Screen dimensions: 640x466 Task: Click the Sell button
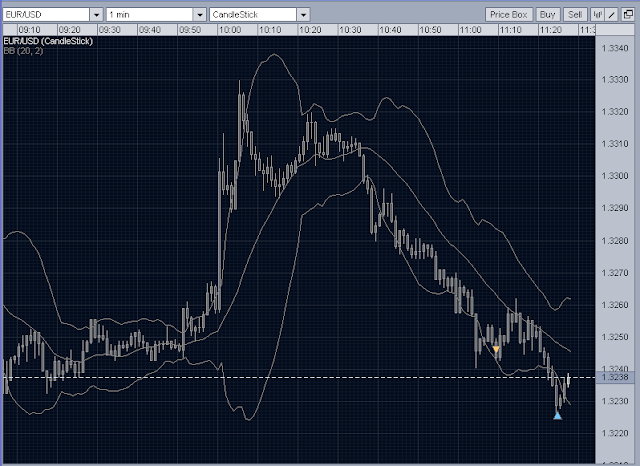[x=575, y=15]
